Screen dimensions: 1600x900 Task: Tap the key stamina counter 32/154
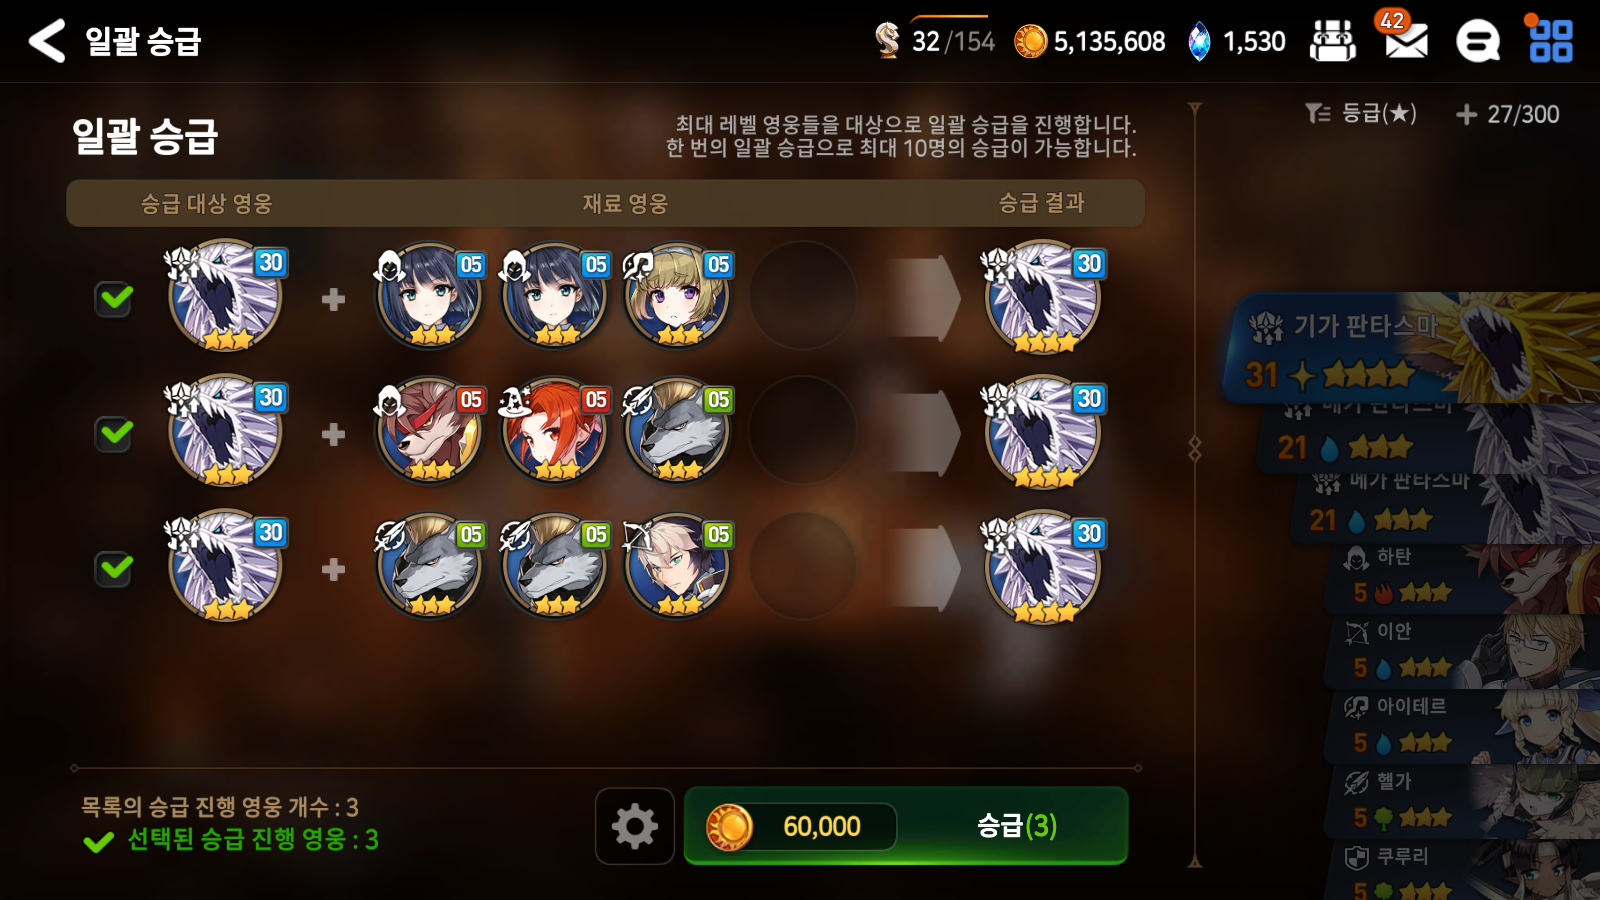click(935, 41)
